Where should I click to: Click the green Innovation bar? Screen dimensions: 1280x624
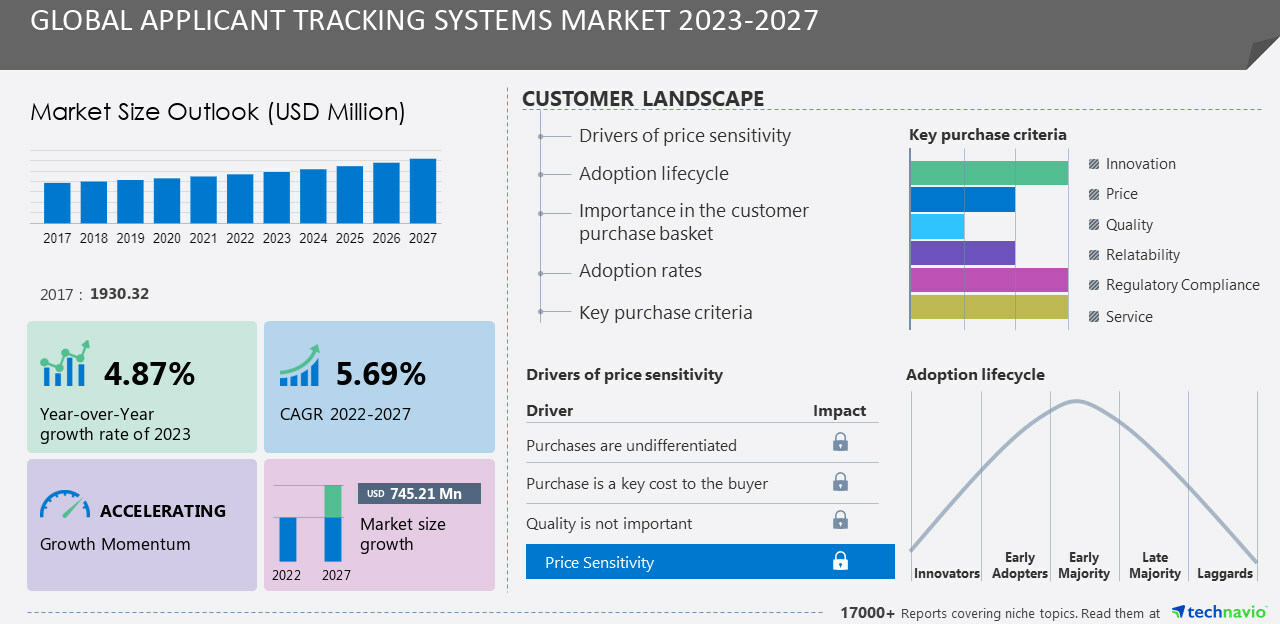(988, 173)
